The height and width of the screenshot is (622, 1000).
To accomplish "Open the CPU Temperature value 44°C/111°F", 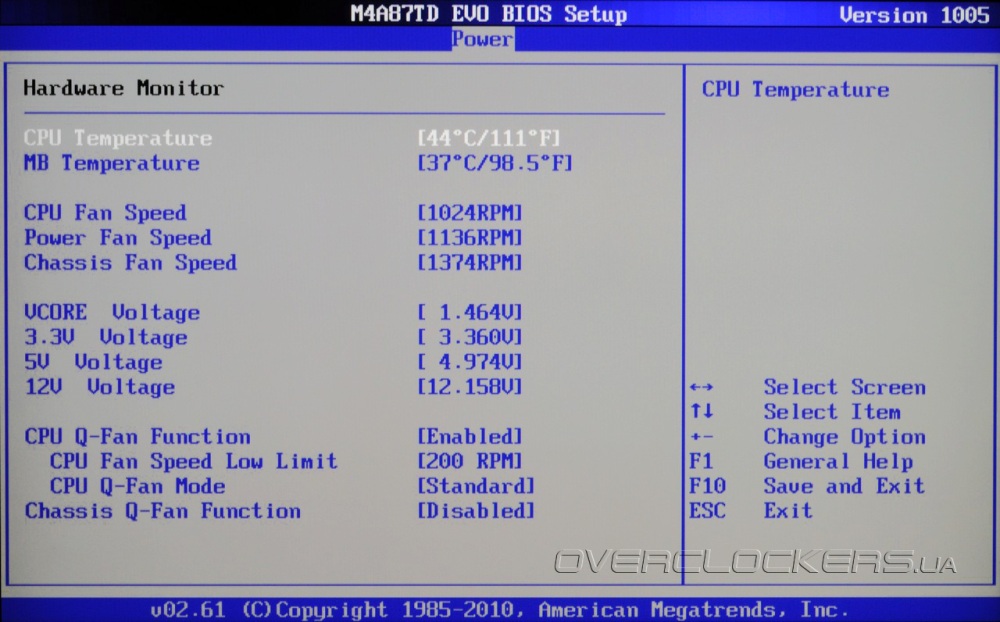I will point(489,138).
